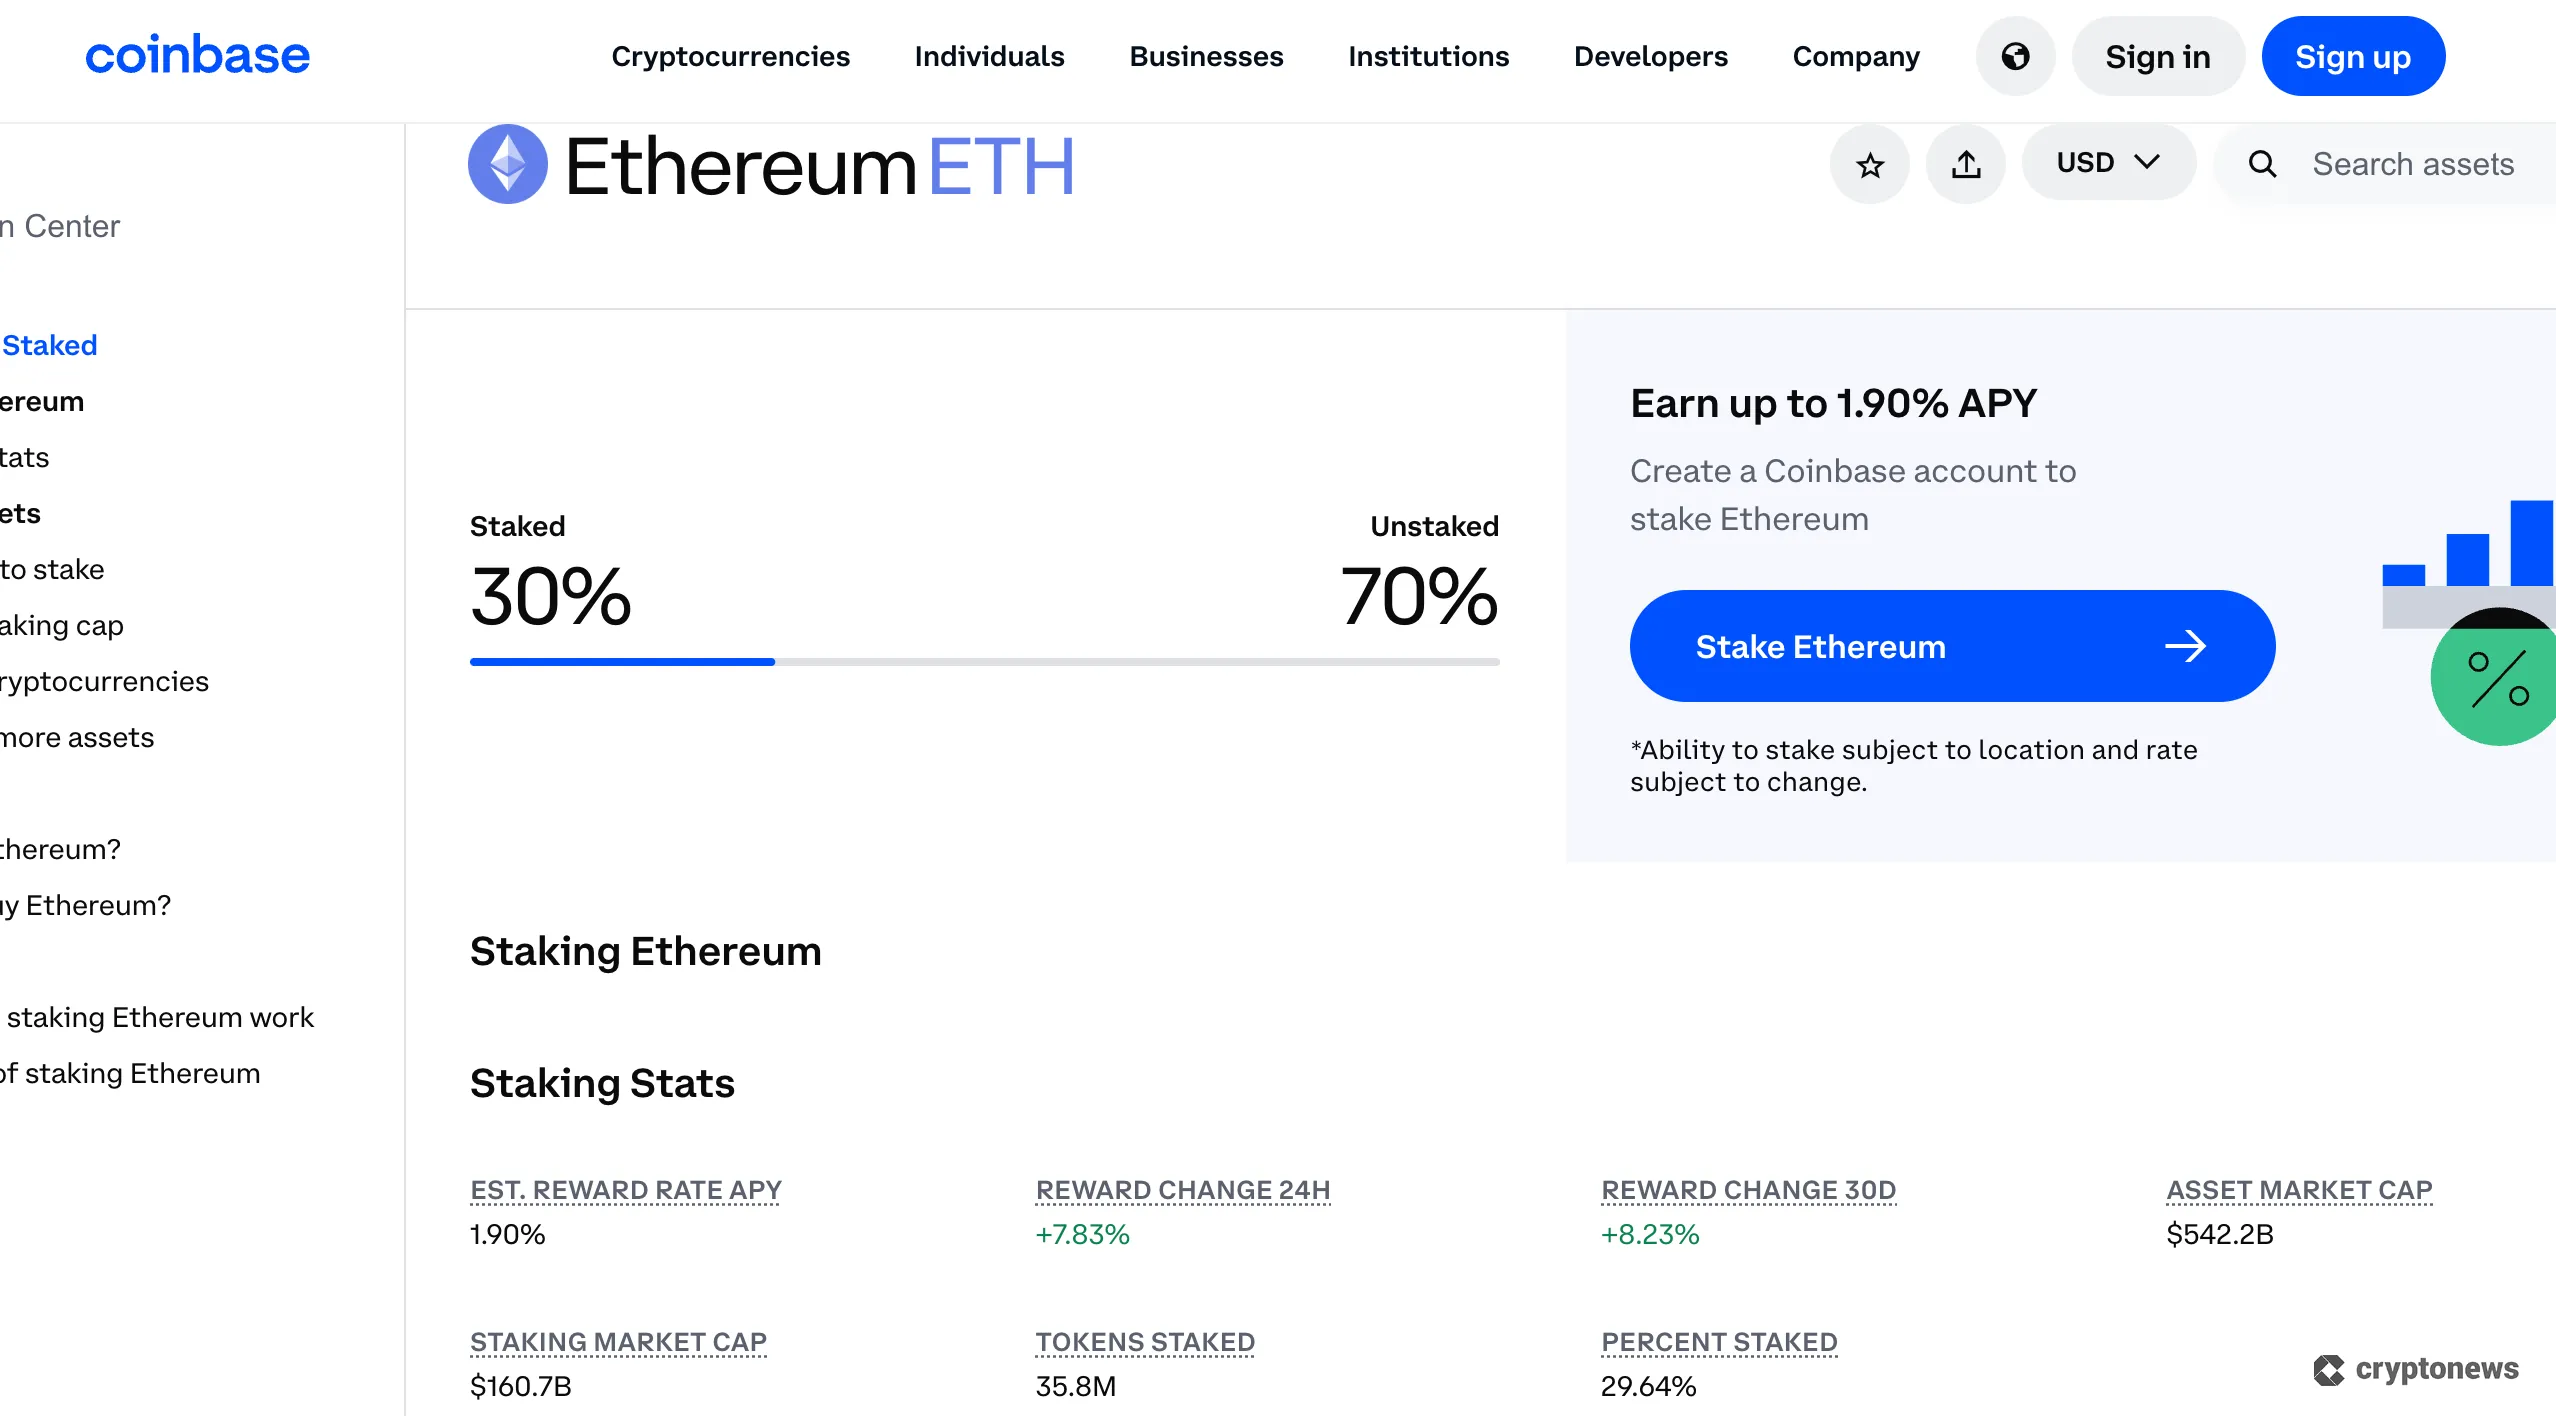Click the share icon near the asset title
Screen dimensions: 2556x1416
1965,163
